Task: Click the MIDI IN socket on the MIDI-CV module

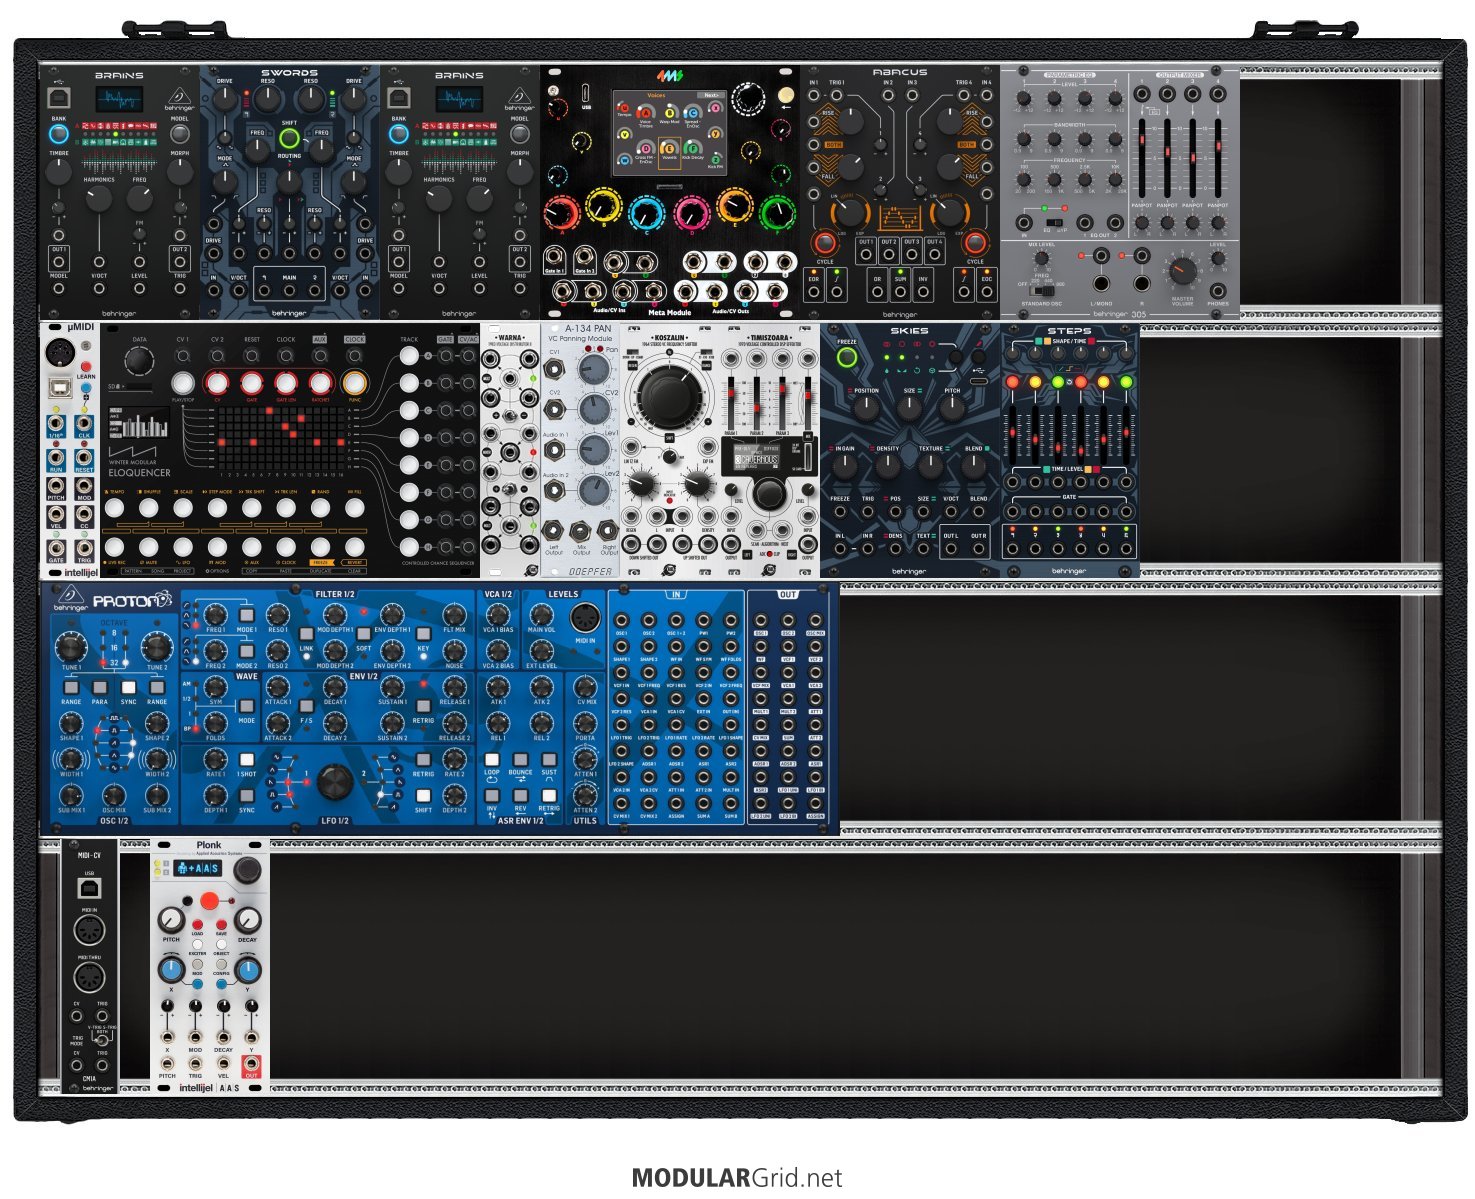Action: (90, 931)
